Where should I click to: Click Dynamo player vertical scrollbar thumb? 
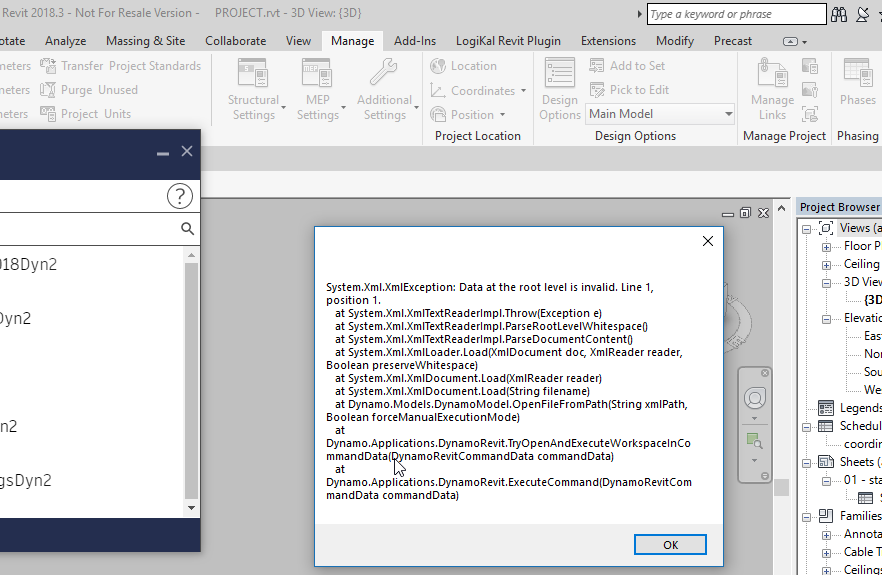coord(191,380)
